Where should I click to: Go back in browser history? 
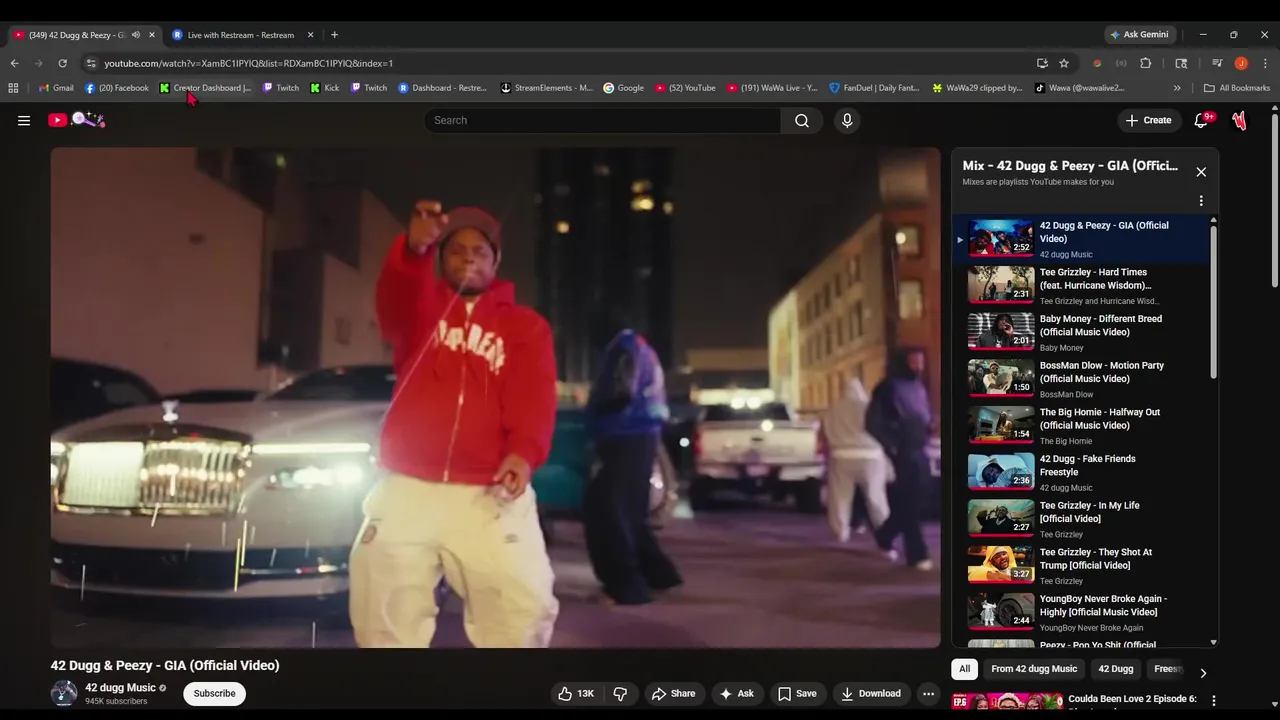(x=15, y=63)
